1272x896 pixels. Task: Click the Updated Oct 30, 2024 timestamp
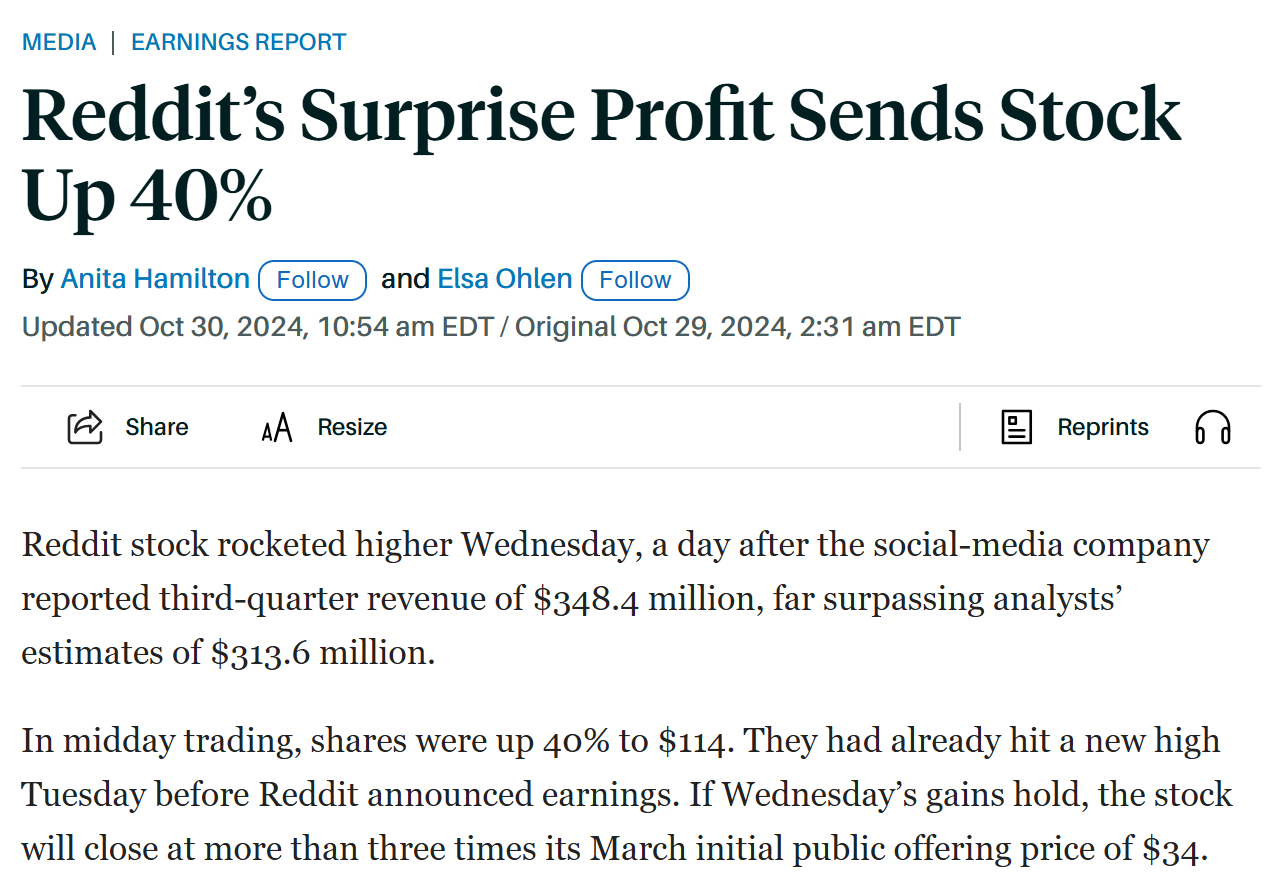click(x=257, y=327)
